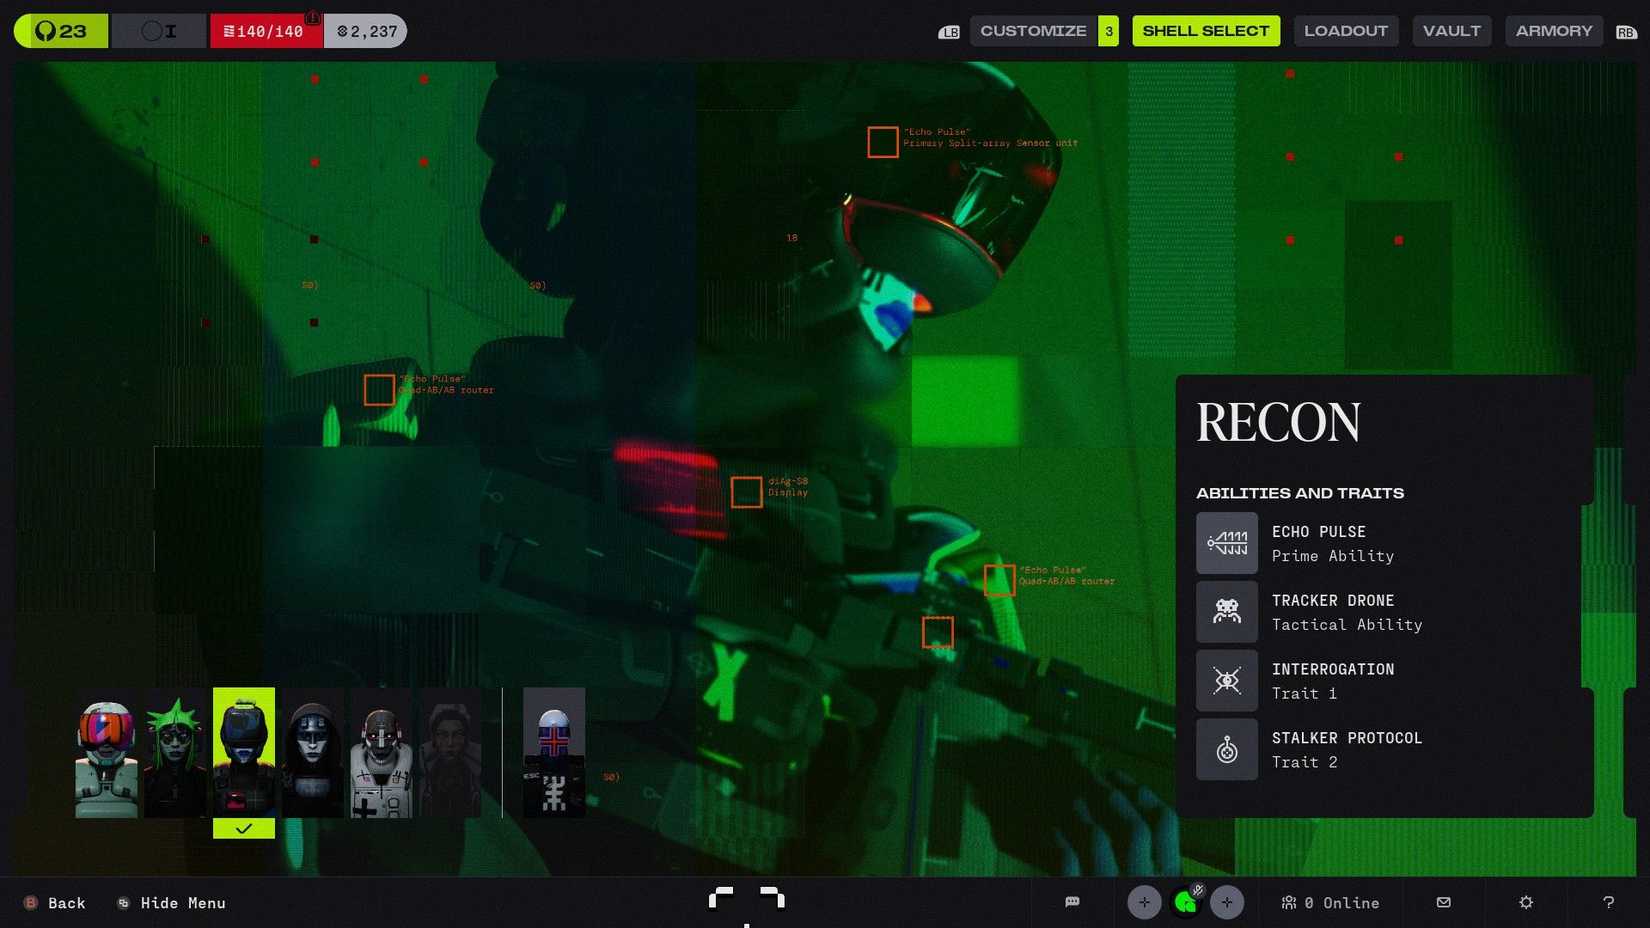Click the red 140/140 capacity indicator
The height and width of the screenshot is (928, 1650).
pyautogui.click(x=266, y=31)
